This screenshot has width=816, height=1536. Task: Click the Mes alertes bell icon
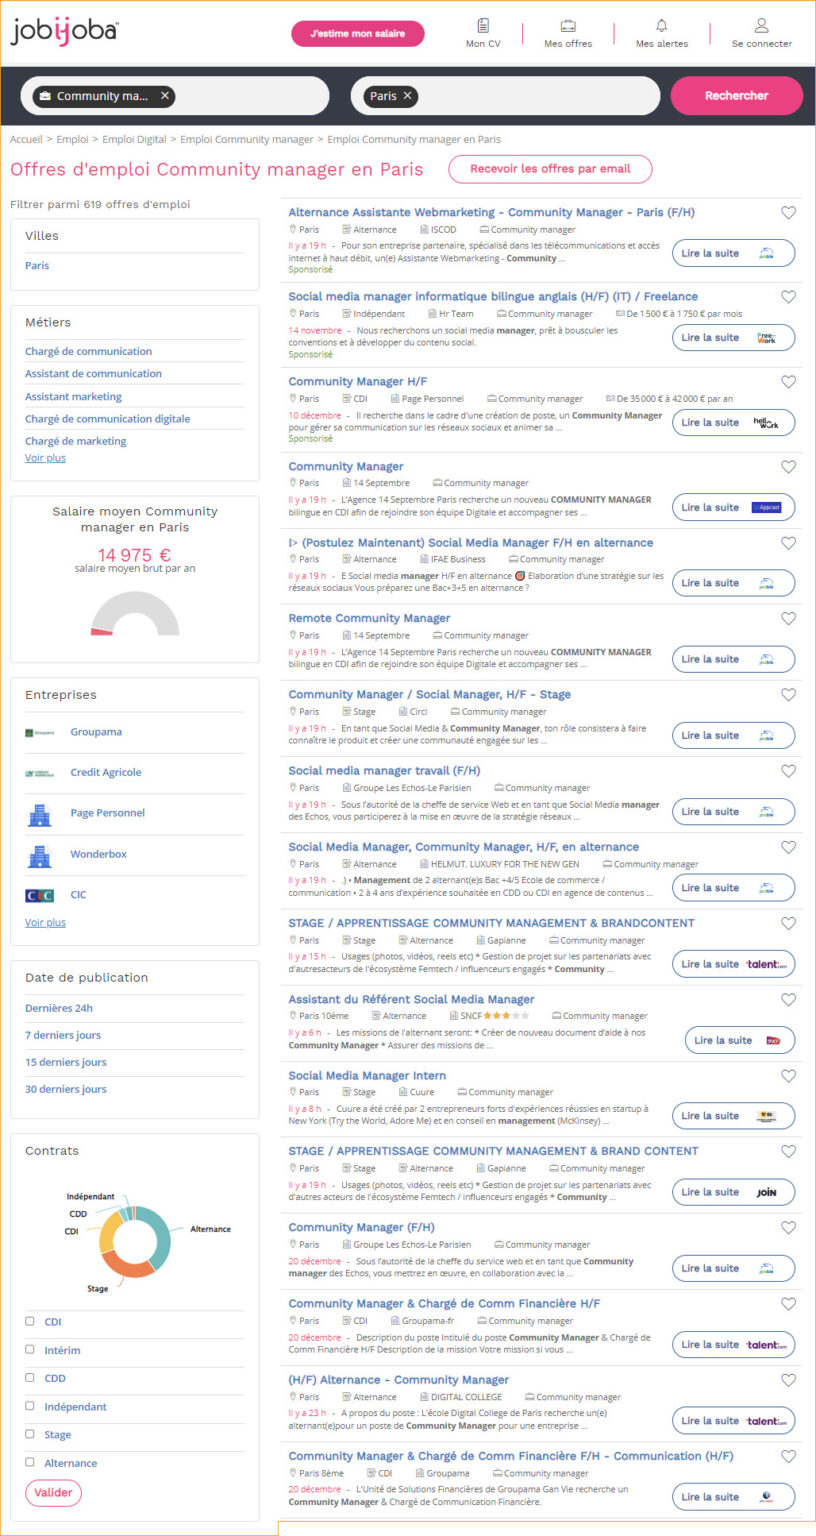[x=660, y=25]
